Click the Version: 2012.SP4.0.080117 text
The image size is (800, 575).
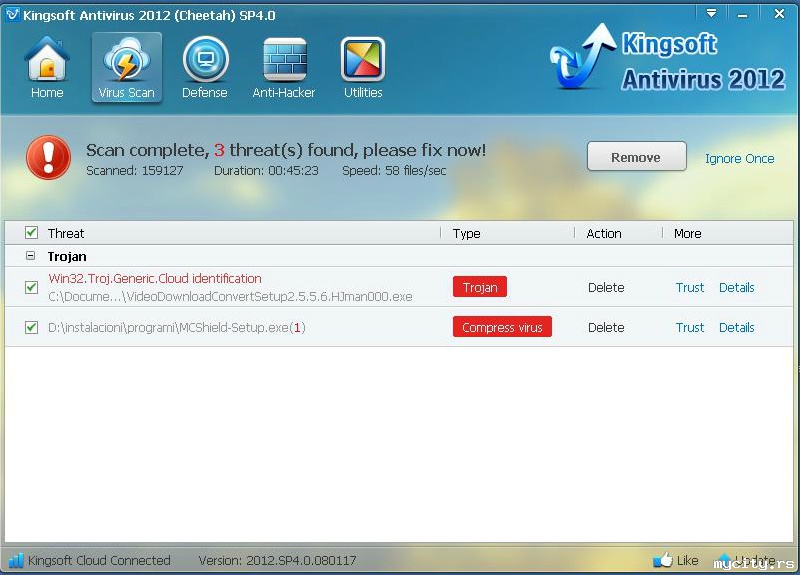pyautogui.click(x=277, y=560)
